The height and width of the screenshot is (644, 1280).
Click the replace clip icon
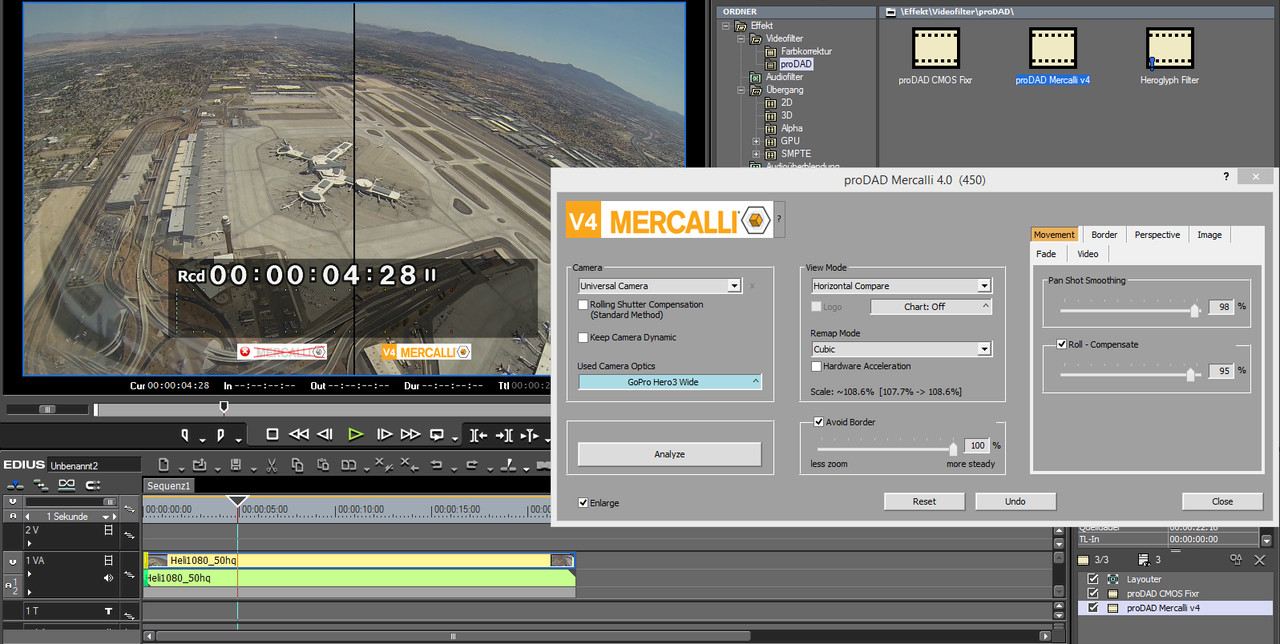pyautogui.click(x=349, y=465)
